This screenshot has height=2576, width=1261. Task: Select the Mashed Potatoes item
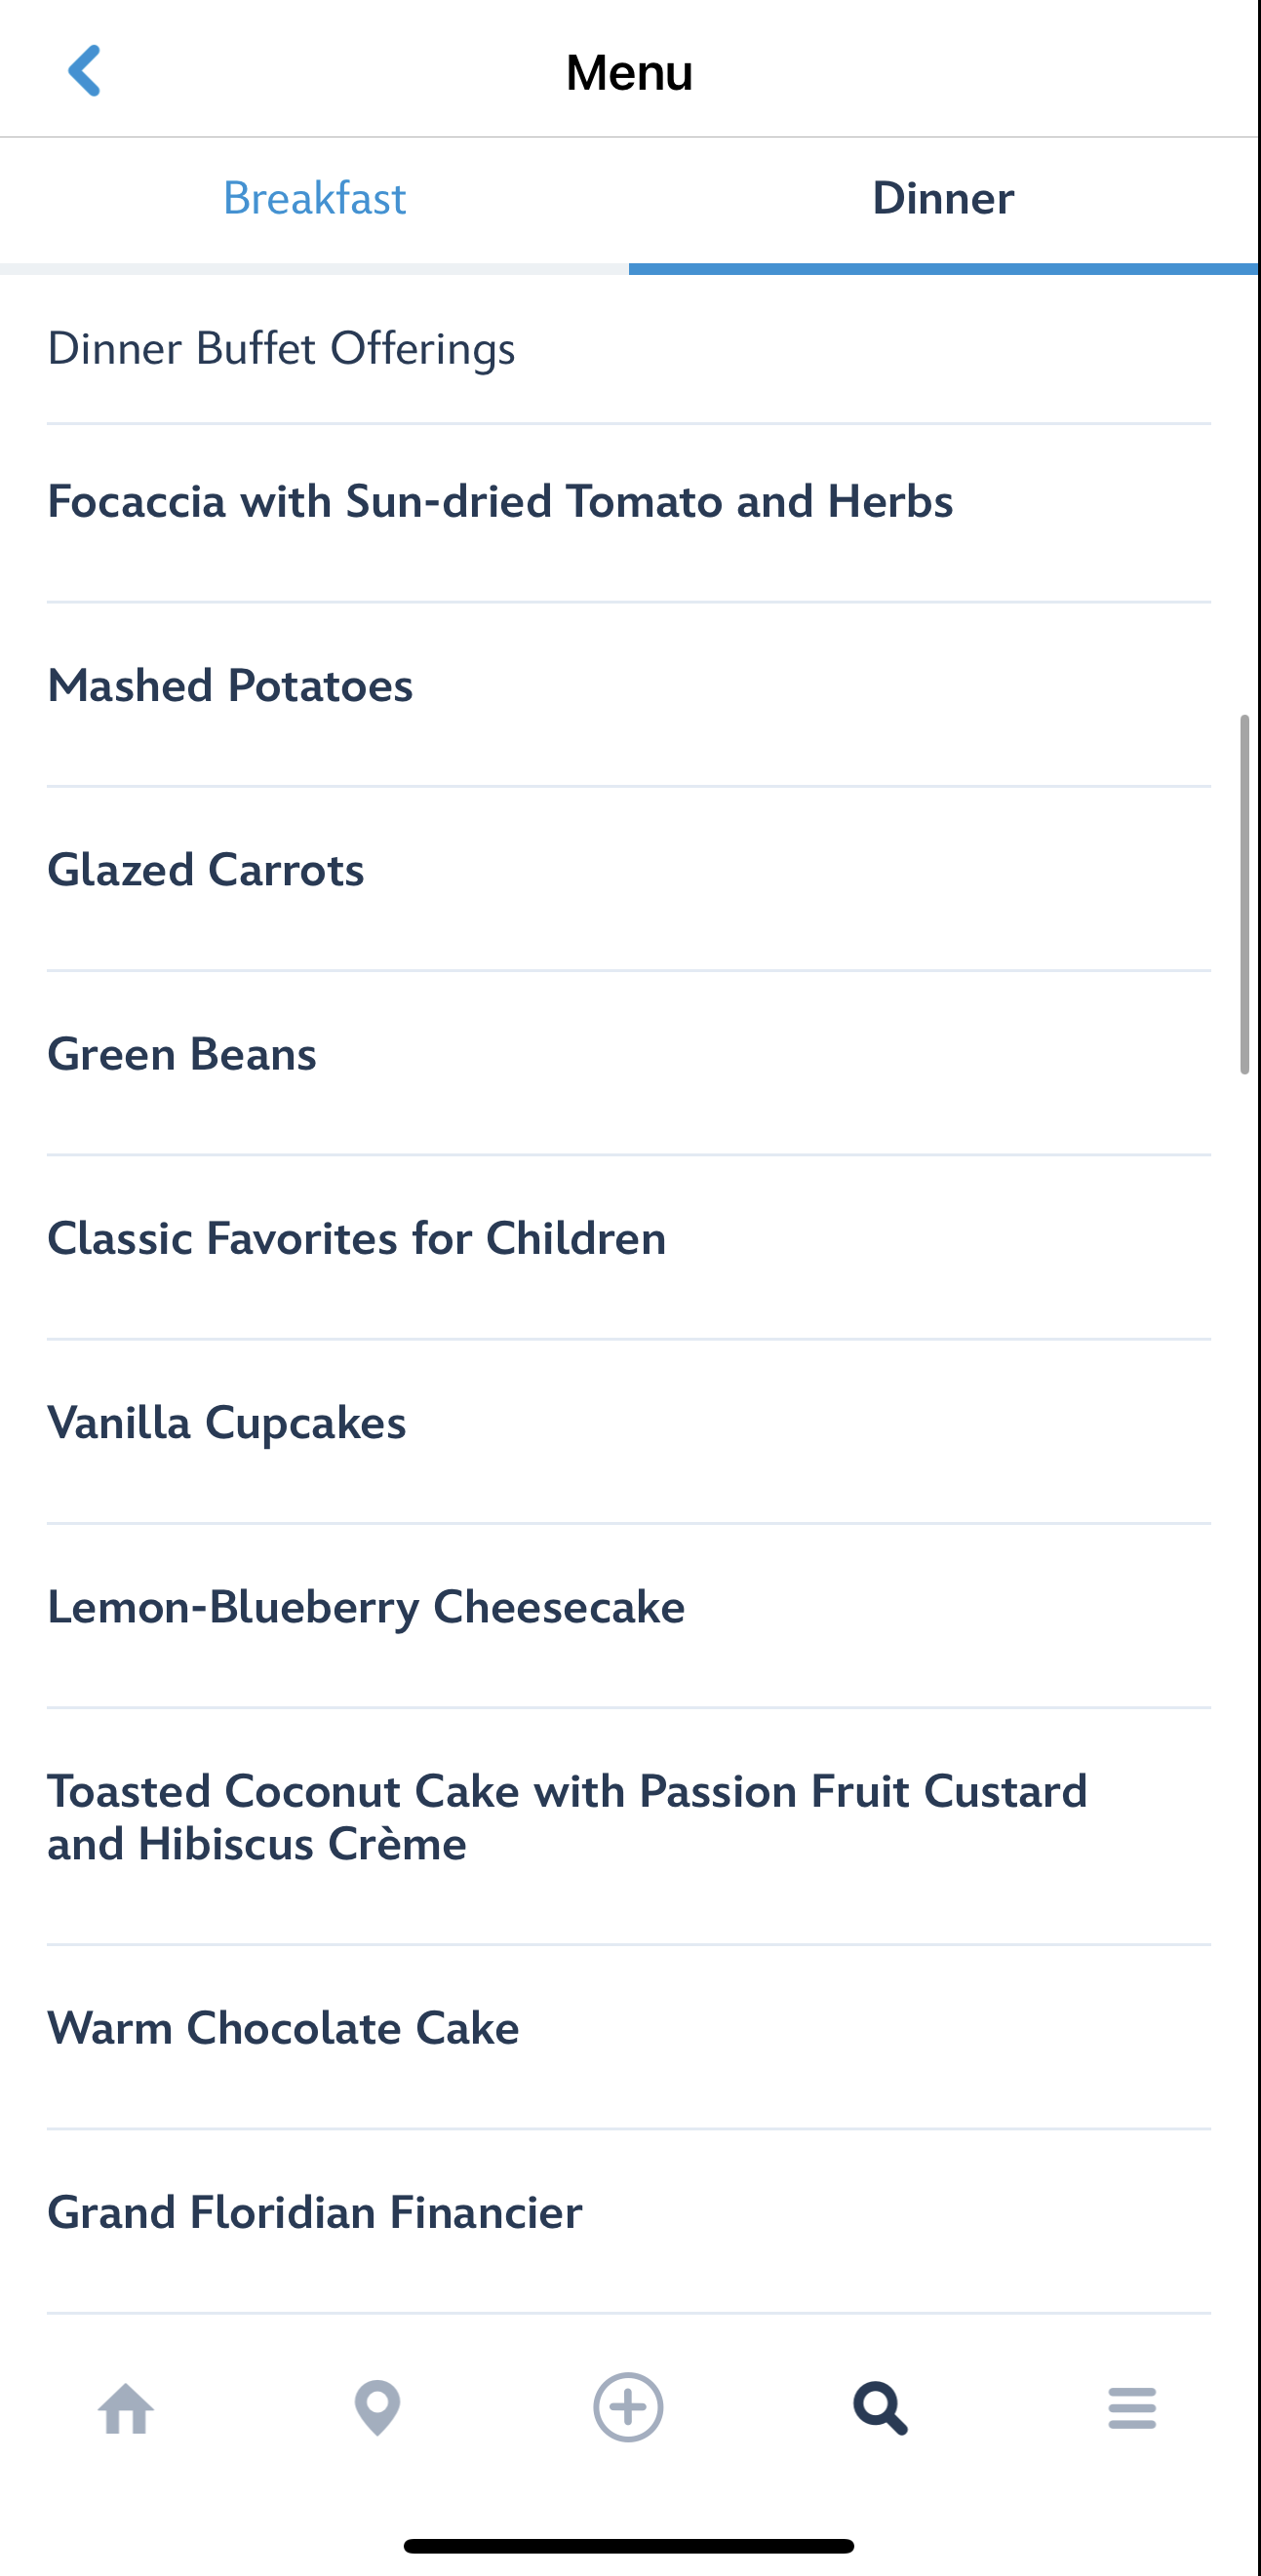click(x=230, y=686)
